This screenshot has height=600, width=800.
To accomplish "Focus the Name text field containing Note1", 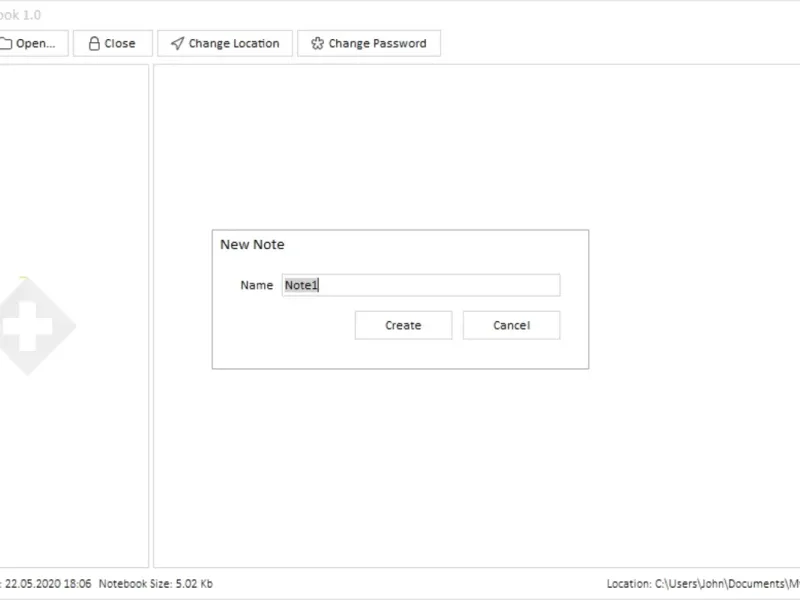I will pyautogui.click(x=420, y=285).
